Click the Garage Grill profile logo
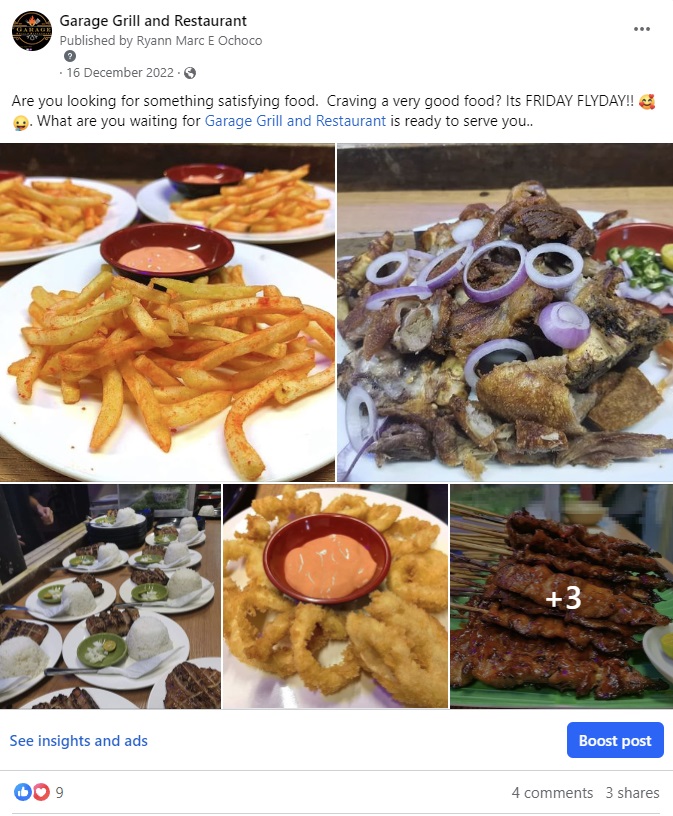 [32, 31]
